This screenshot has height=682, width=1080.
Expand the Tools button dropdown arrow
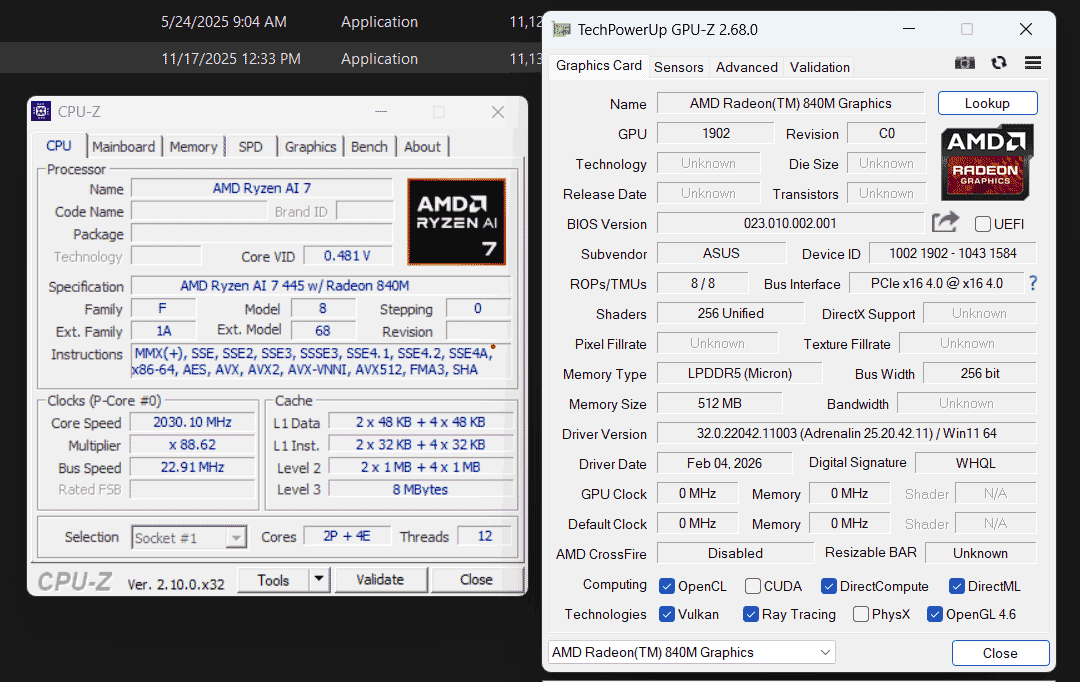coord(319,579)
